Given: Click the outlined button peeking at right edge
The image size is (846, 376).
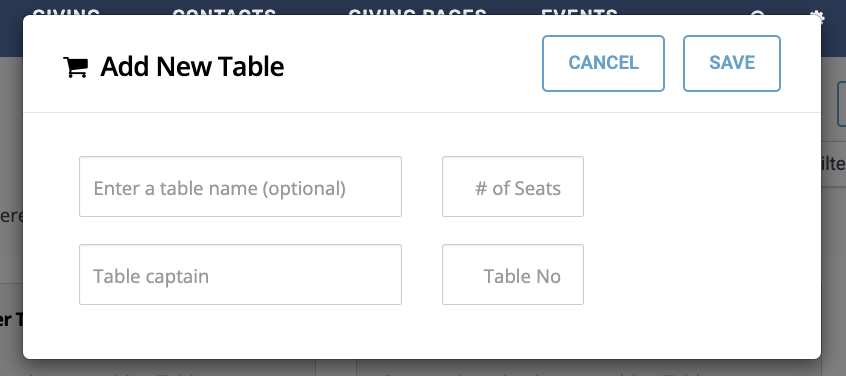Looking at the screenshot, I should tap(841, 104).
